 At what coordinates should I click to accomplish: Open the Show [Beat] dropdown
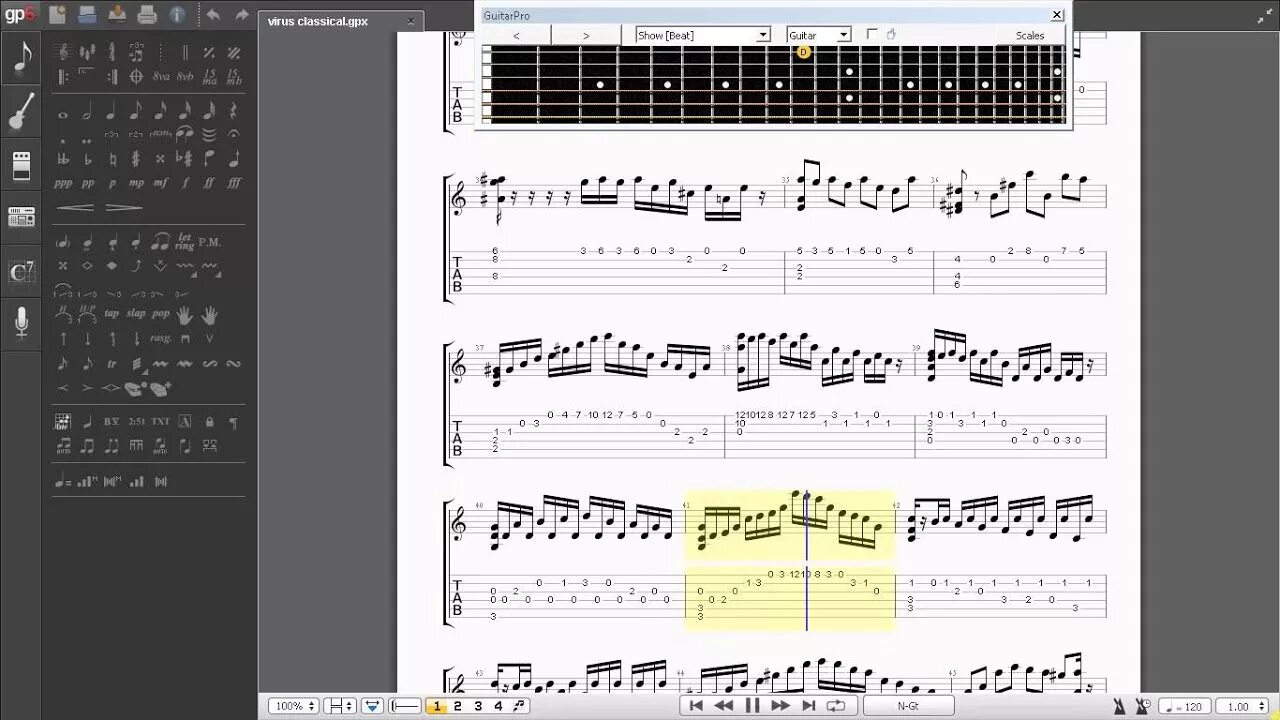point(703,35)
